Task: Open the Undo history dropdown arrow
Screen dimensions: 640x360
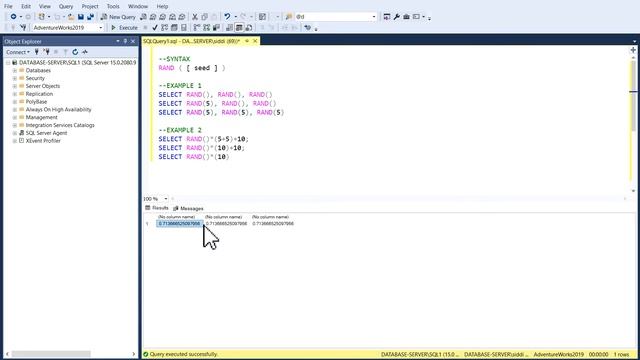Action: [236, 17]
